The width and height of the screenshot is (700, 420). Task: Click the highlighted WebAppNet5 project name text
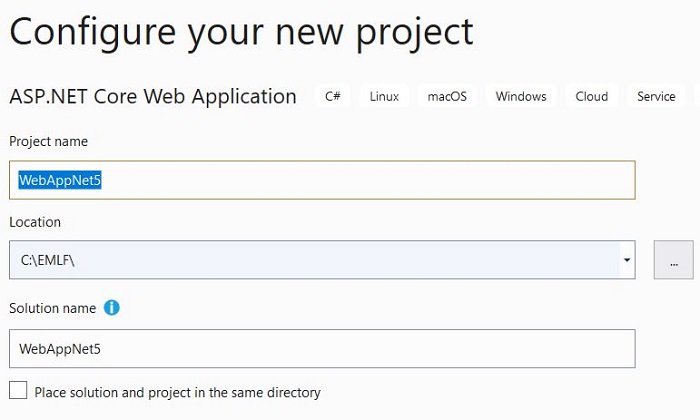pos(60,180)
